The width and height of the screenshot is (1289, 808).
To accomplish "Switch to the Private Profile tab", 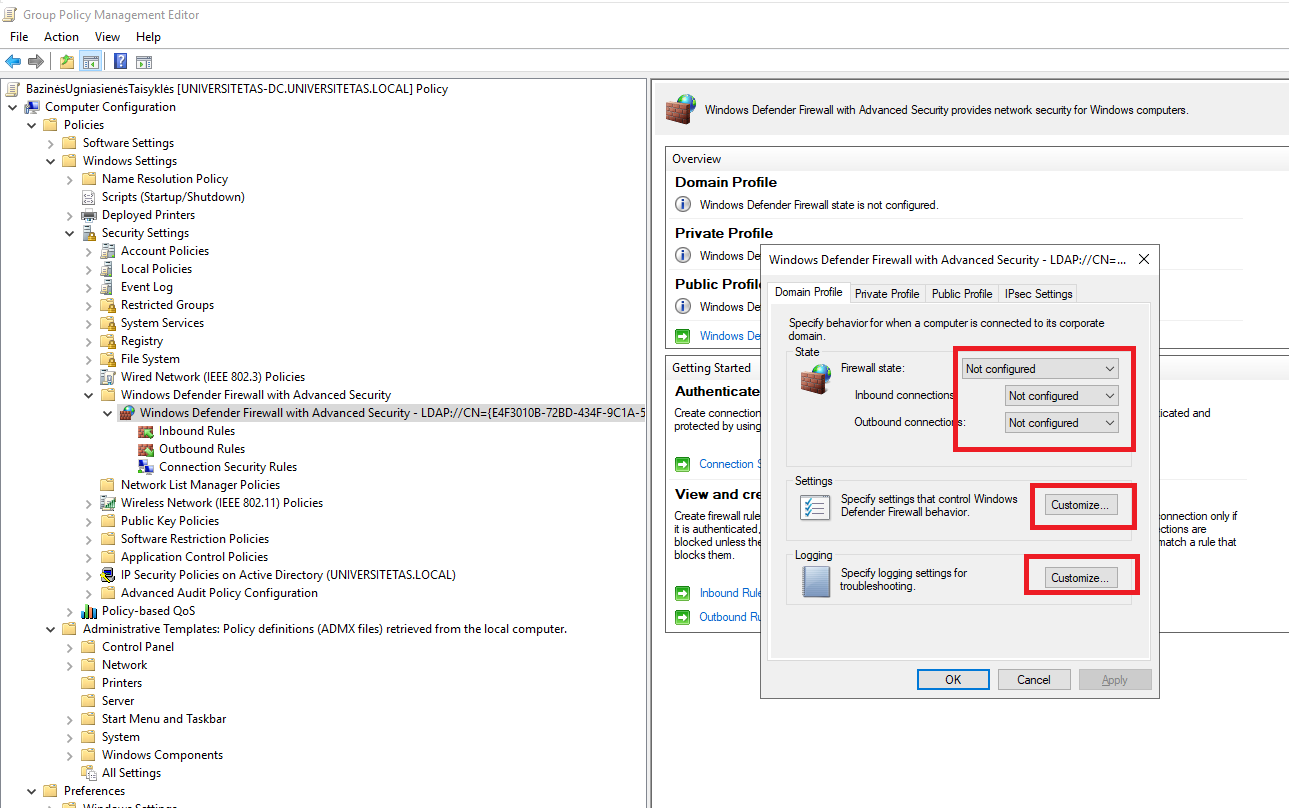I will pyautogui.click(x=887, y=294).
